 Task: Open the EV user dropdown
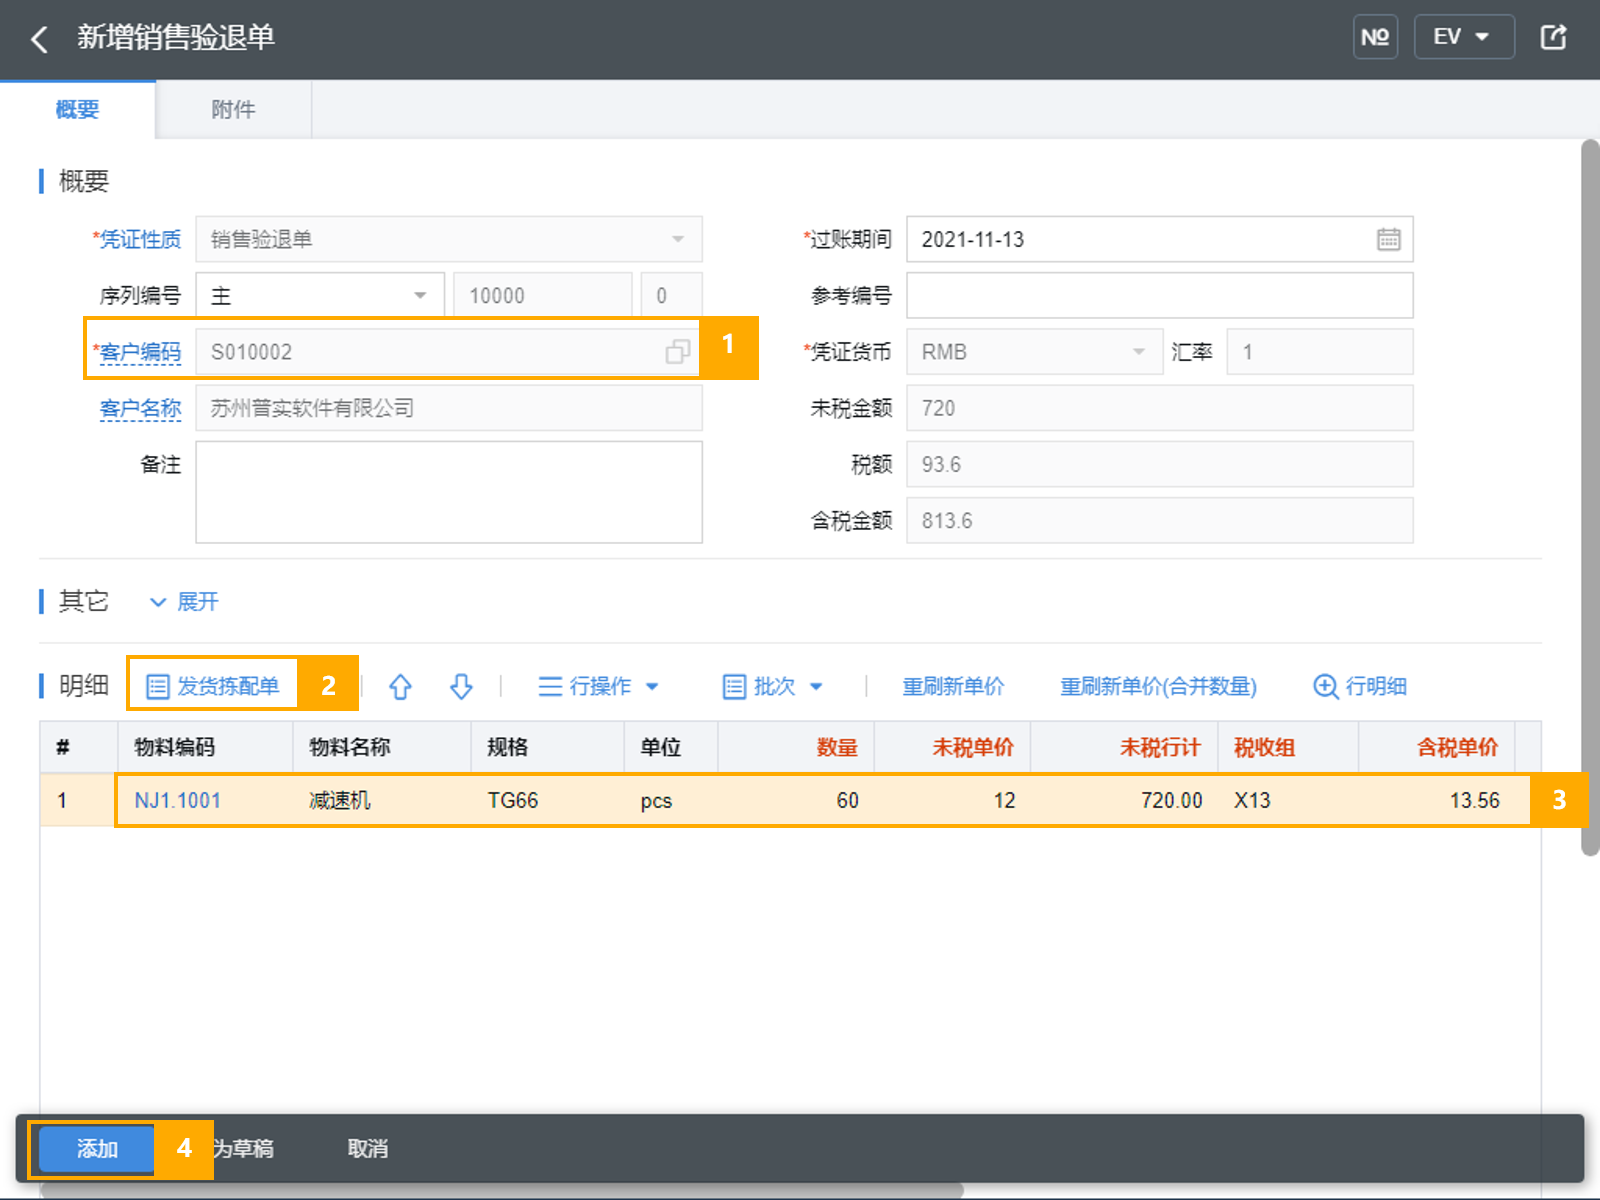point(1464,37)
